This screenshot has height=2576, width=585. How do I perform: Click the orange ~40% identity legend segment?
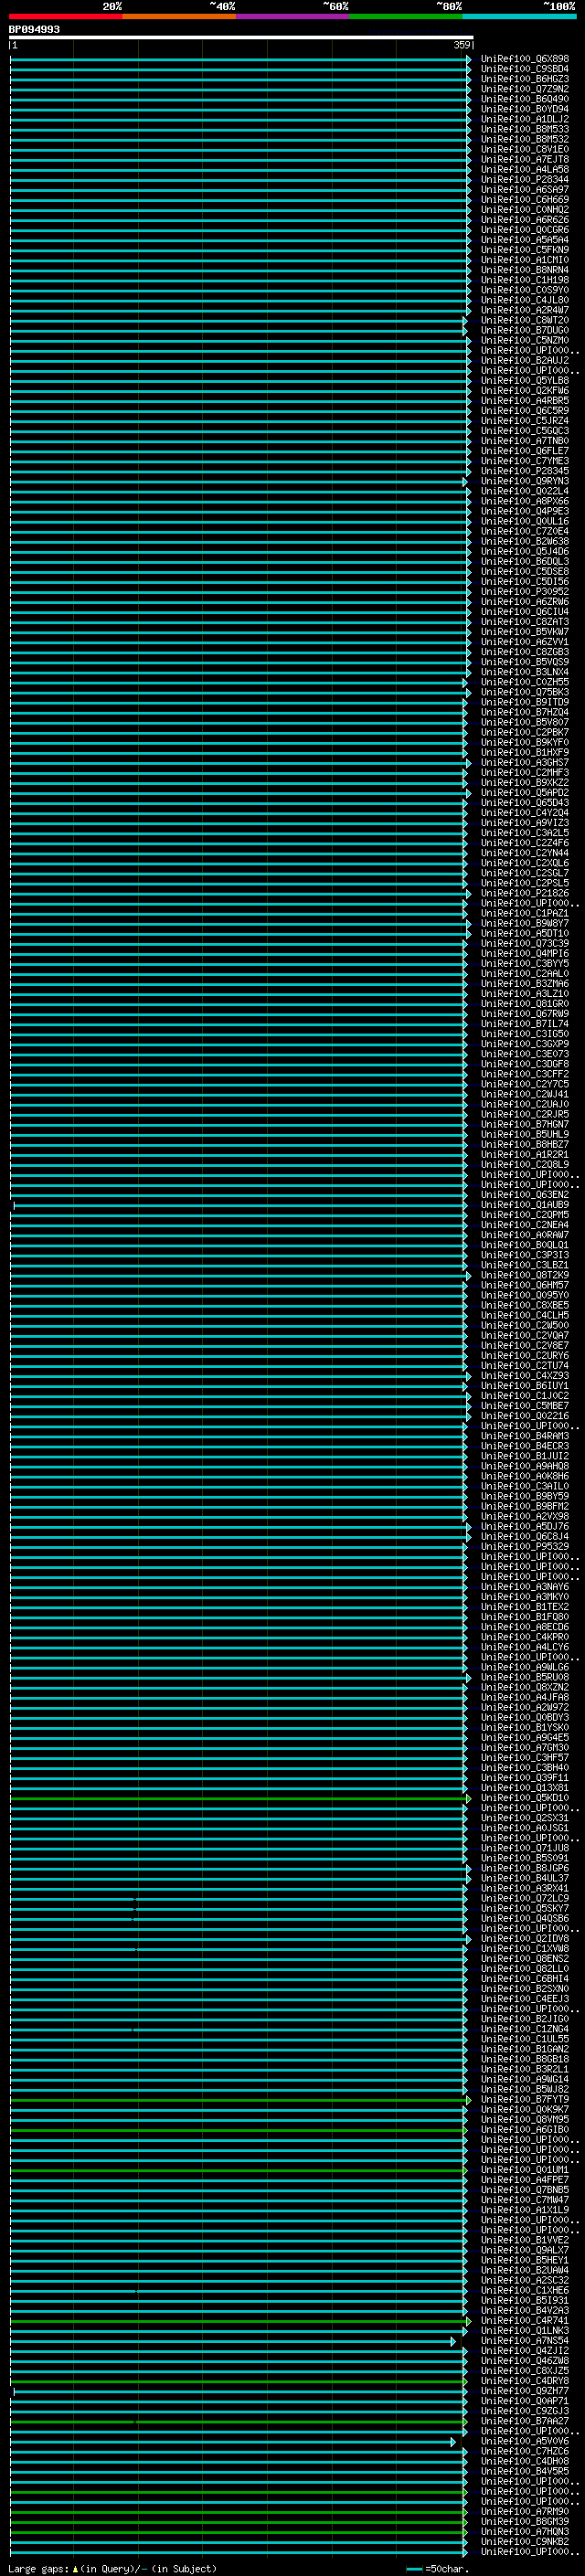tap(179, 16)
